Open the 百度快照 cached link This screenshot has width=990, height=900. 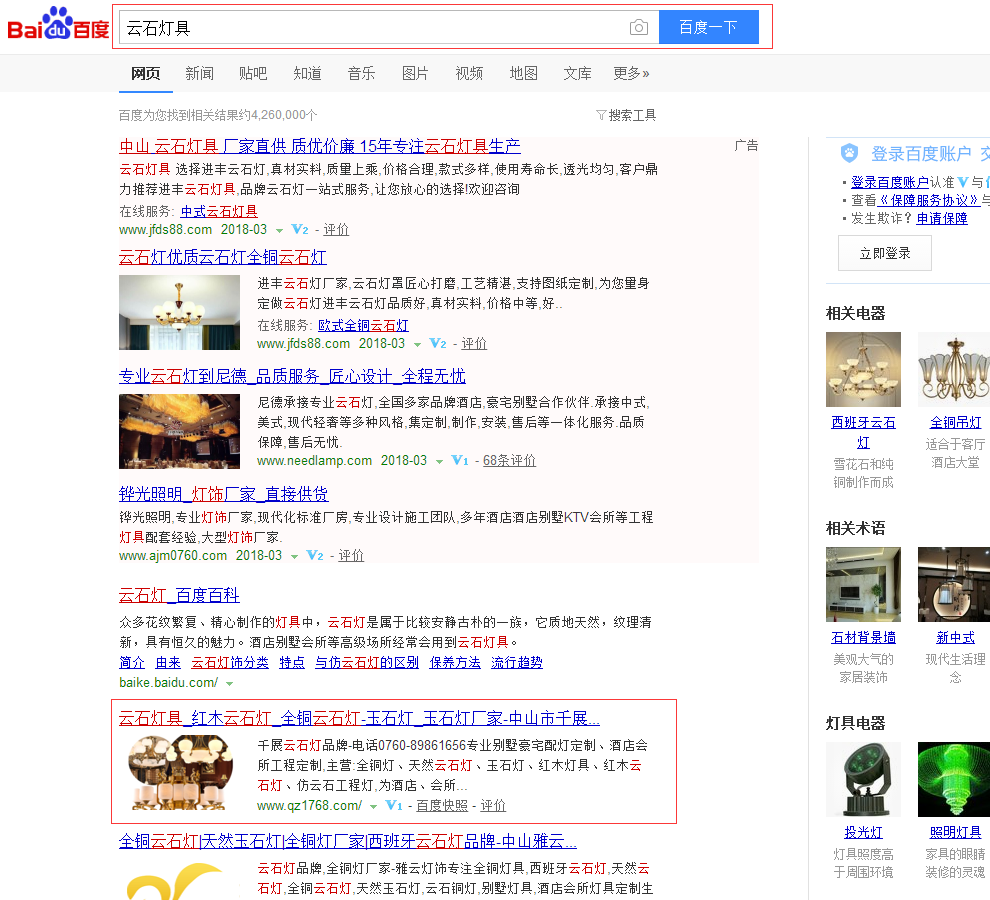click(441, 806)
